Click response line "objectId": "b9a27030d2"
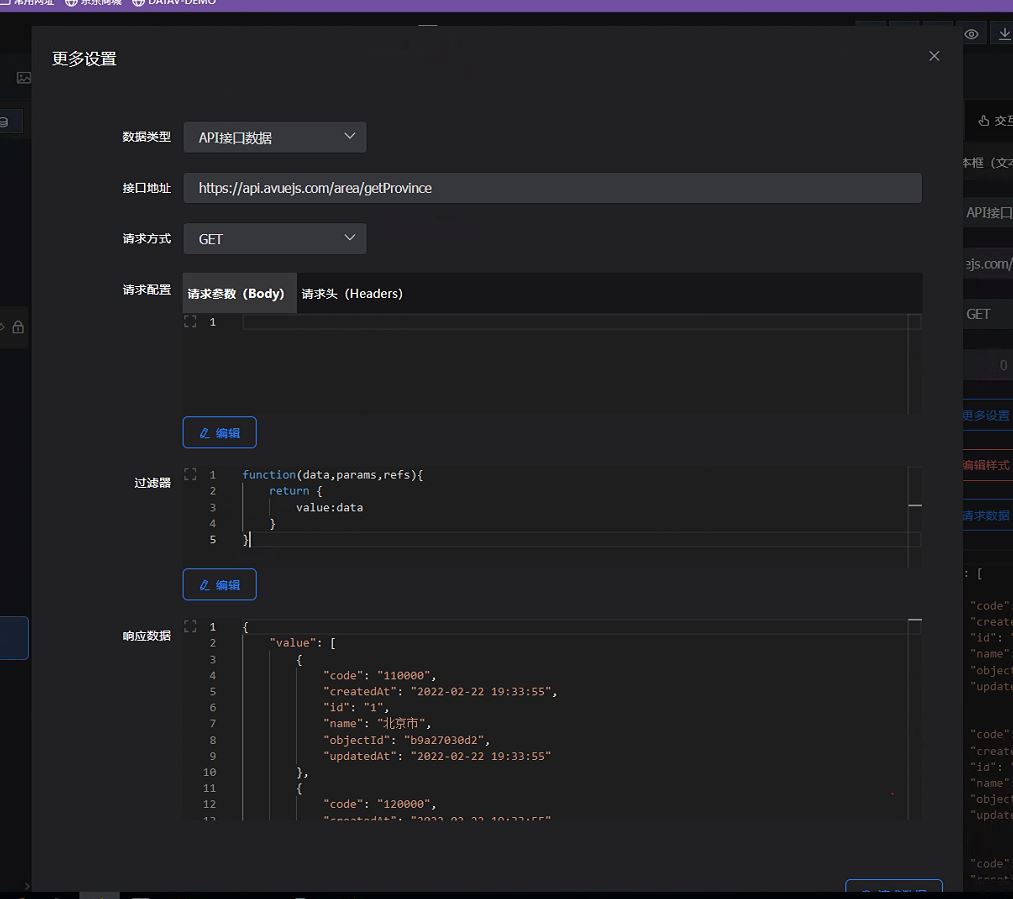 click(406, 740)
